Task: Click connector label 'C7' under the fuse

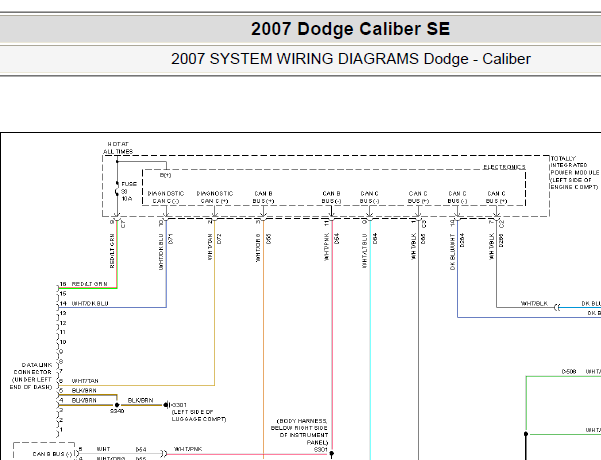Action: tap(123, 224)
